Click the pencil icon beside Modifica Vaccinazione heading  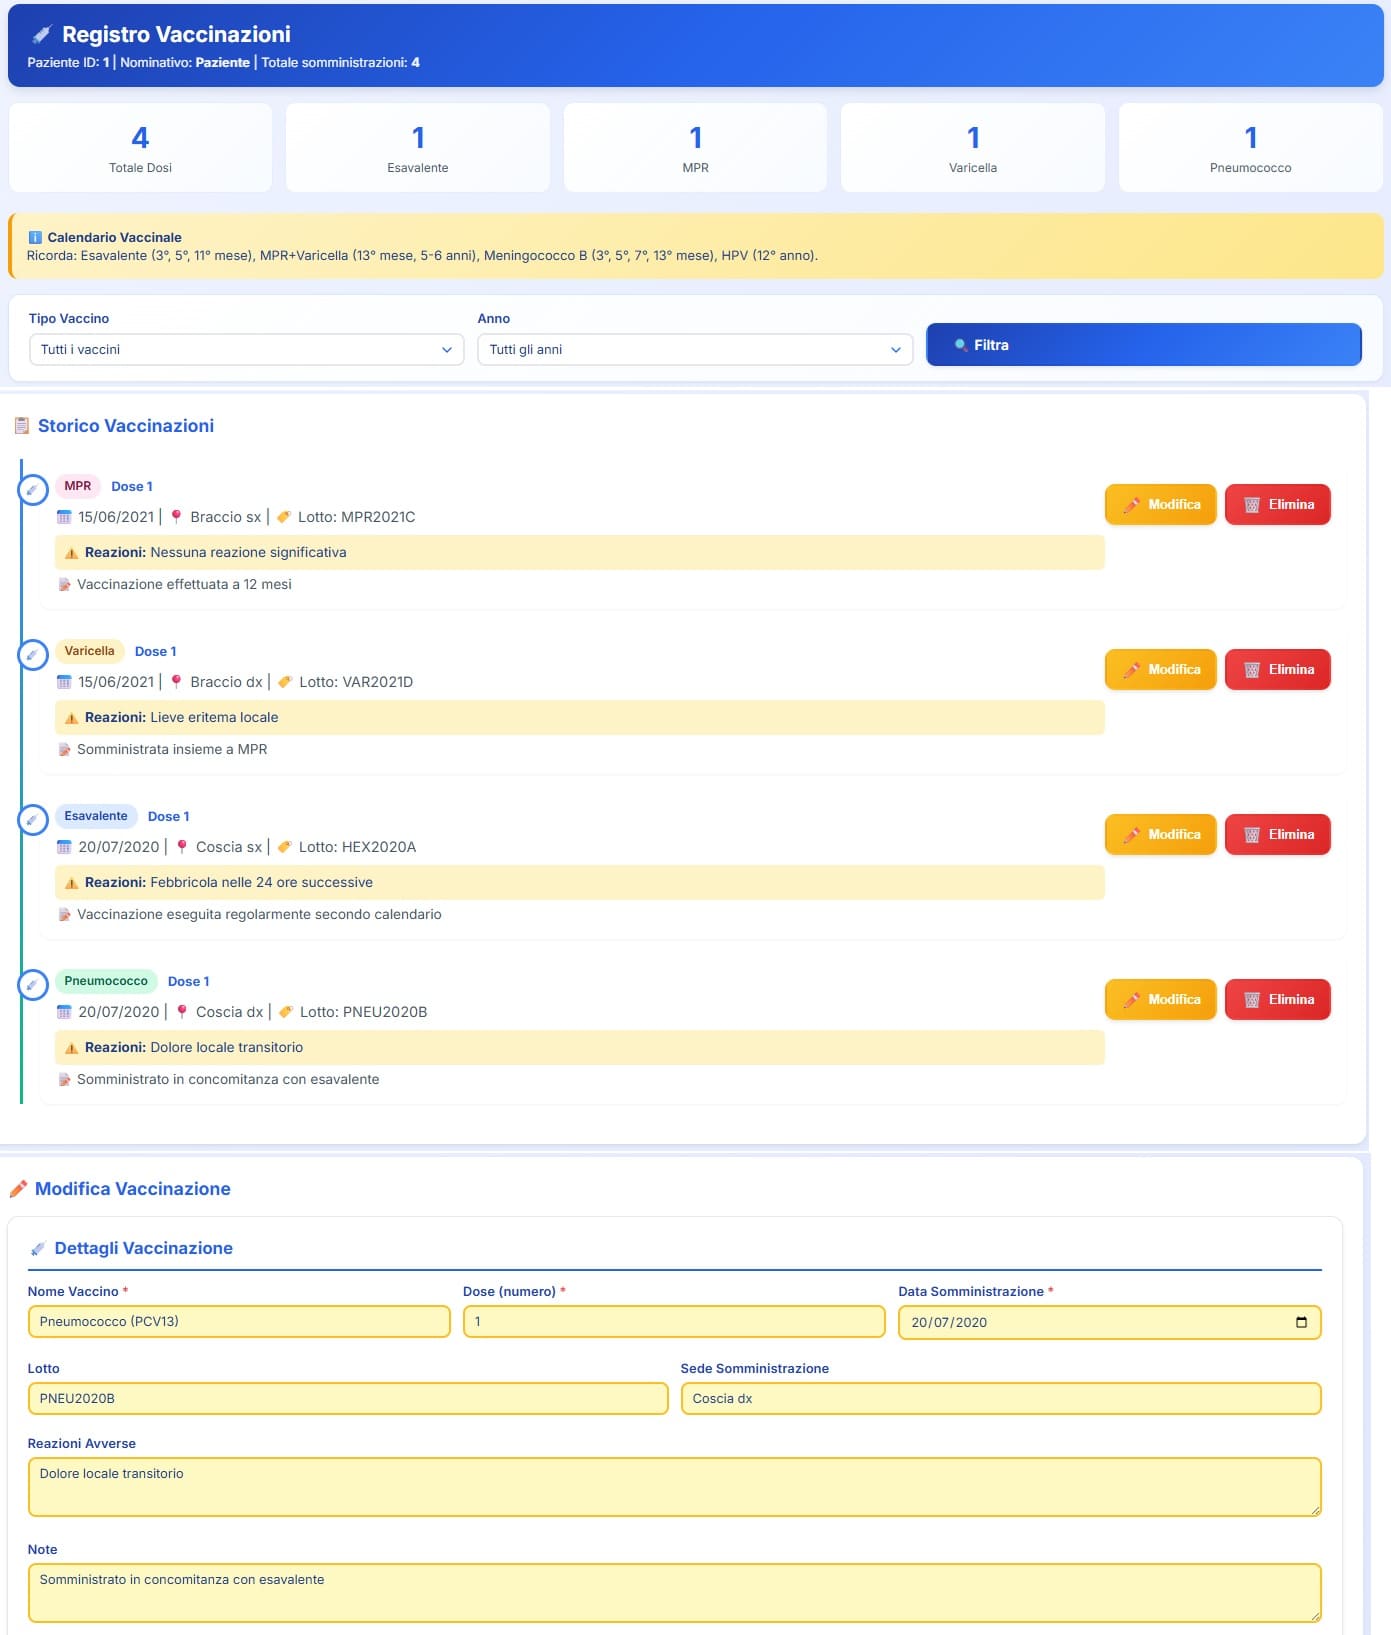[x=18, y=1189]
